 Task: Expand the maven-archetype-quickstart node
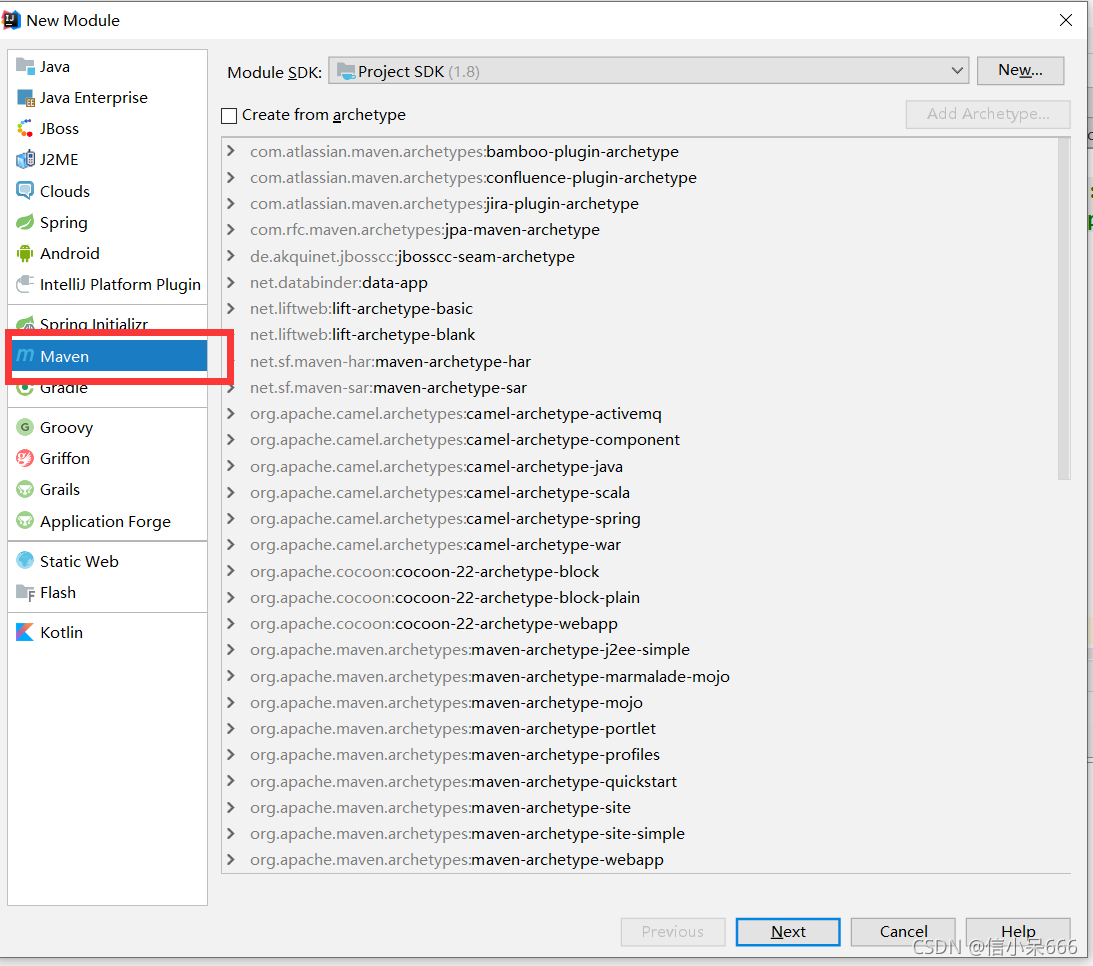tap(231, 781)
